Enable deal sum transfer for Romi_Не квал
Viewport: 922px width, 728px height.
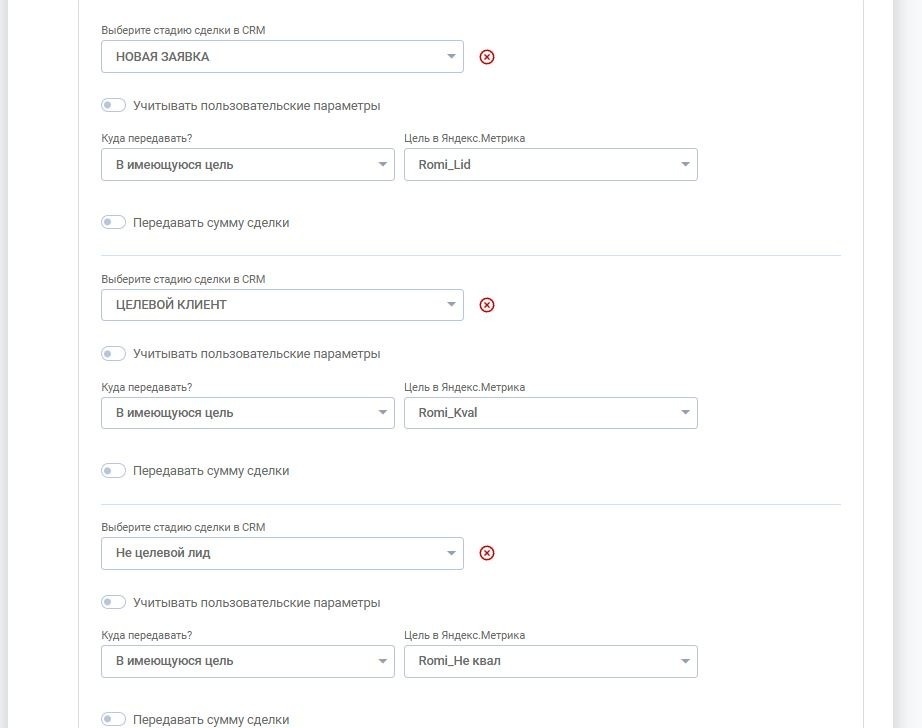(x=113, y=719)
